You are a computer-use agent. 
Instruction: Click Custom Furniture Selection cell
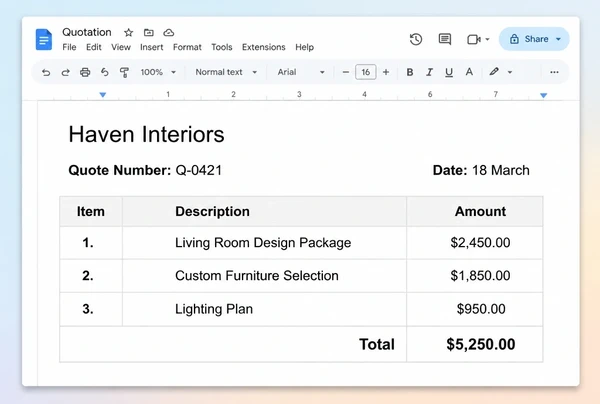point(264,276)
